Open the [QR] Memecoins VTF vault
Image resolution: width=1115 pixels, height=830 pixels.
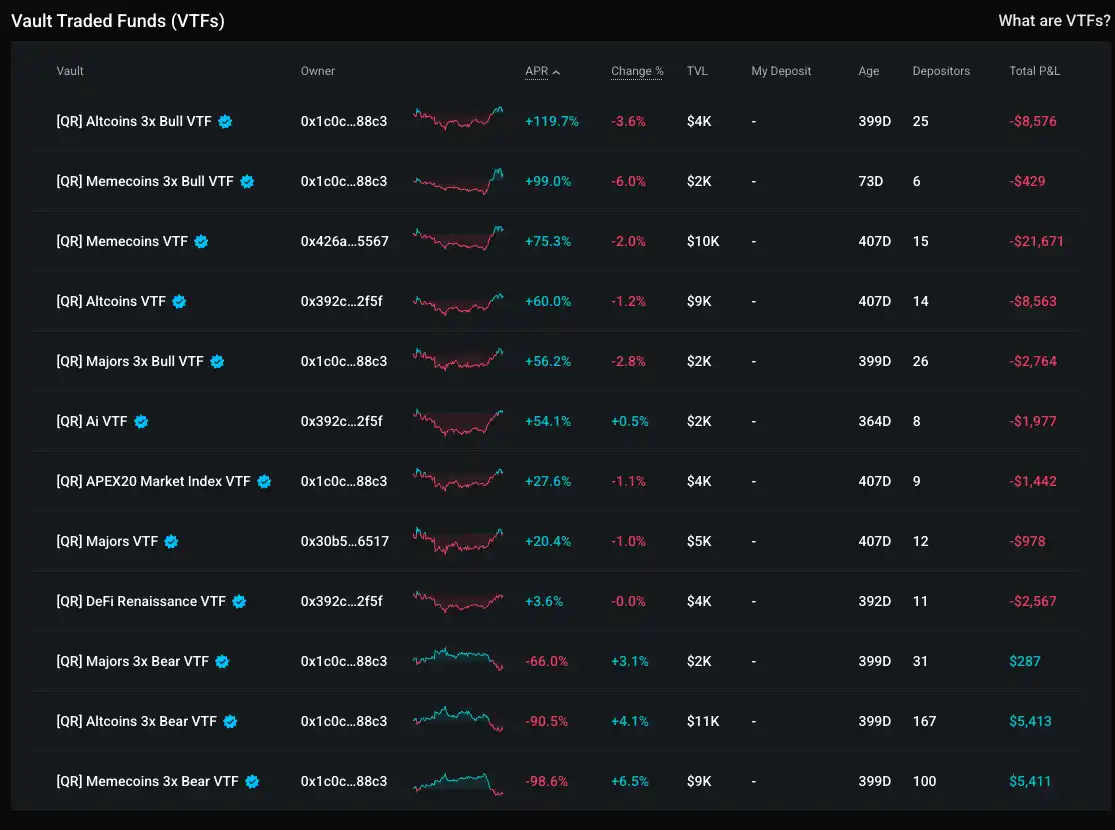[x=121, y=241]
